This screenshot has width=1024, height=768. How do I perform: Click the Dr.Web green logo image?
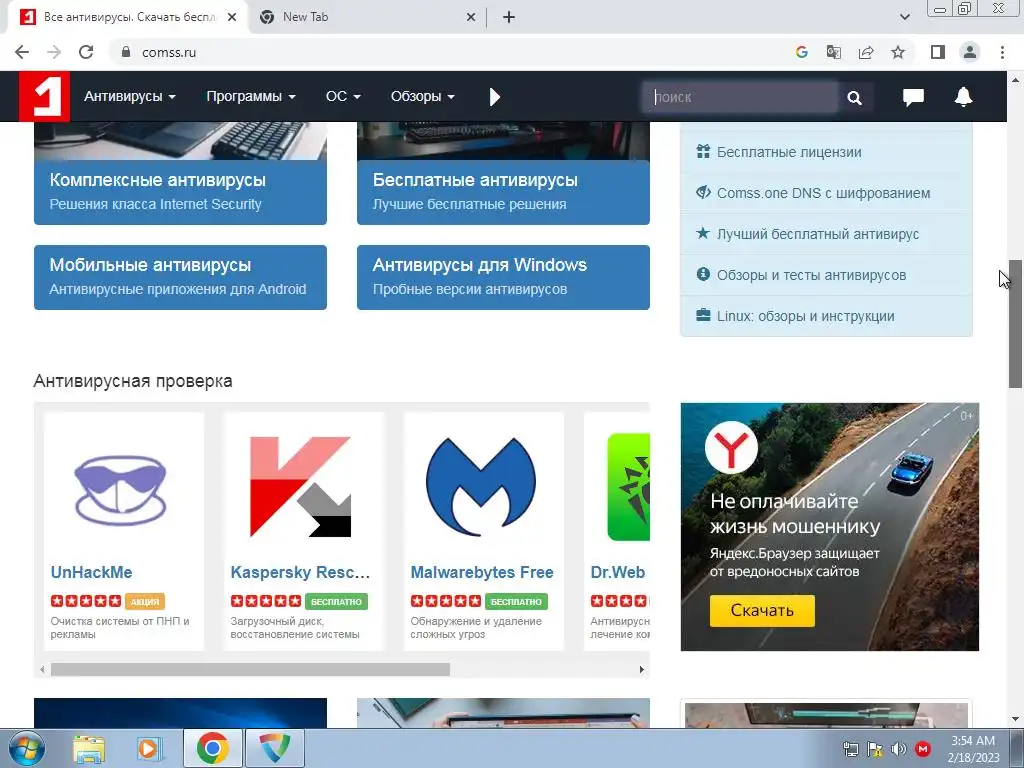tap(628, 487)
